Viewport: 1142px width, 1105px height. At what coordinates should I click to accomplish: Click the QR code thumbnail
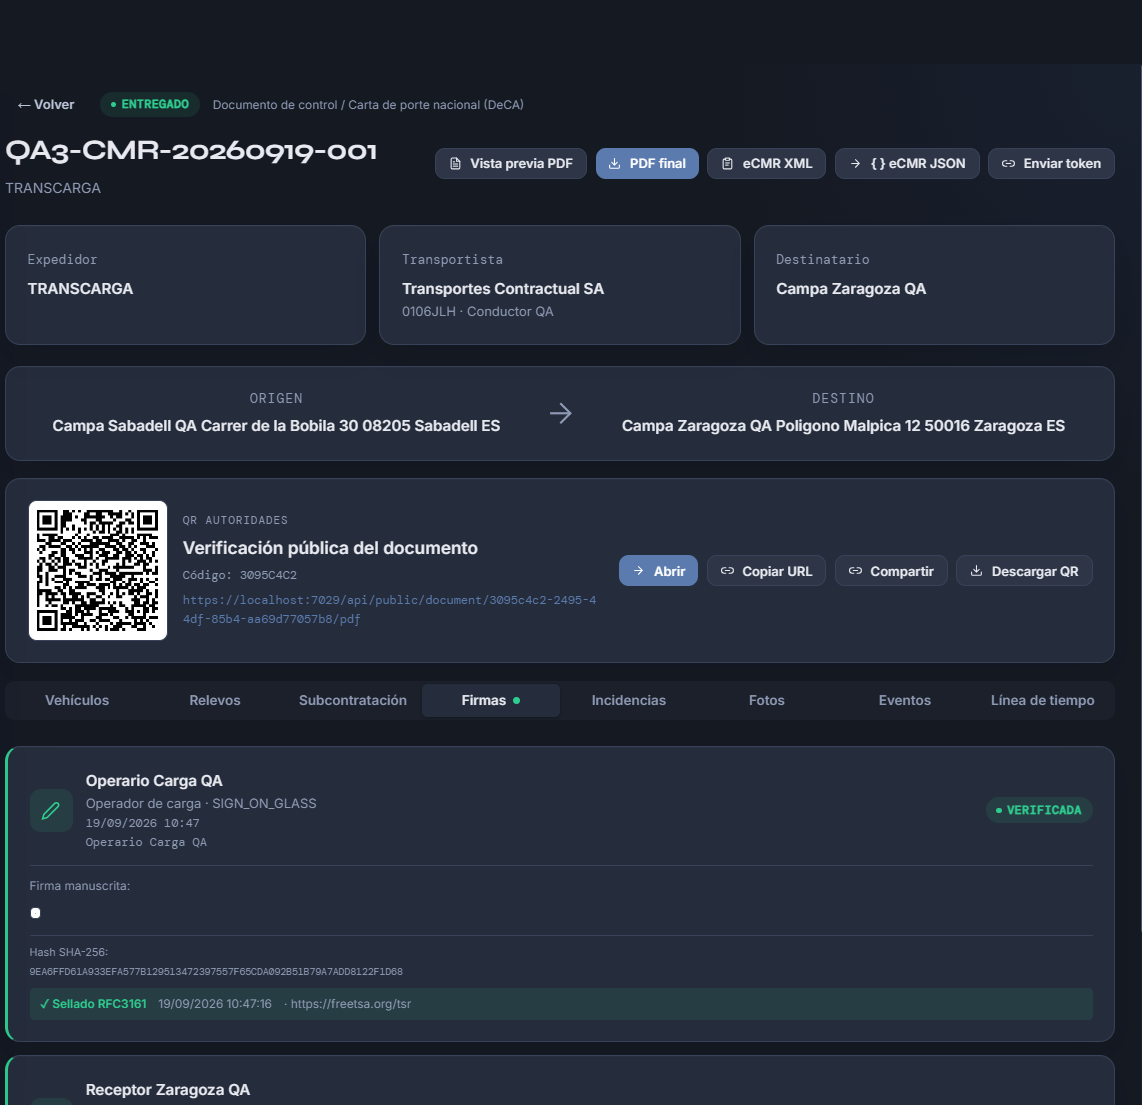[98, 570]
